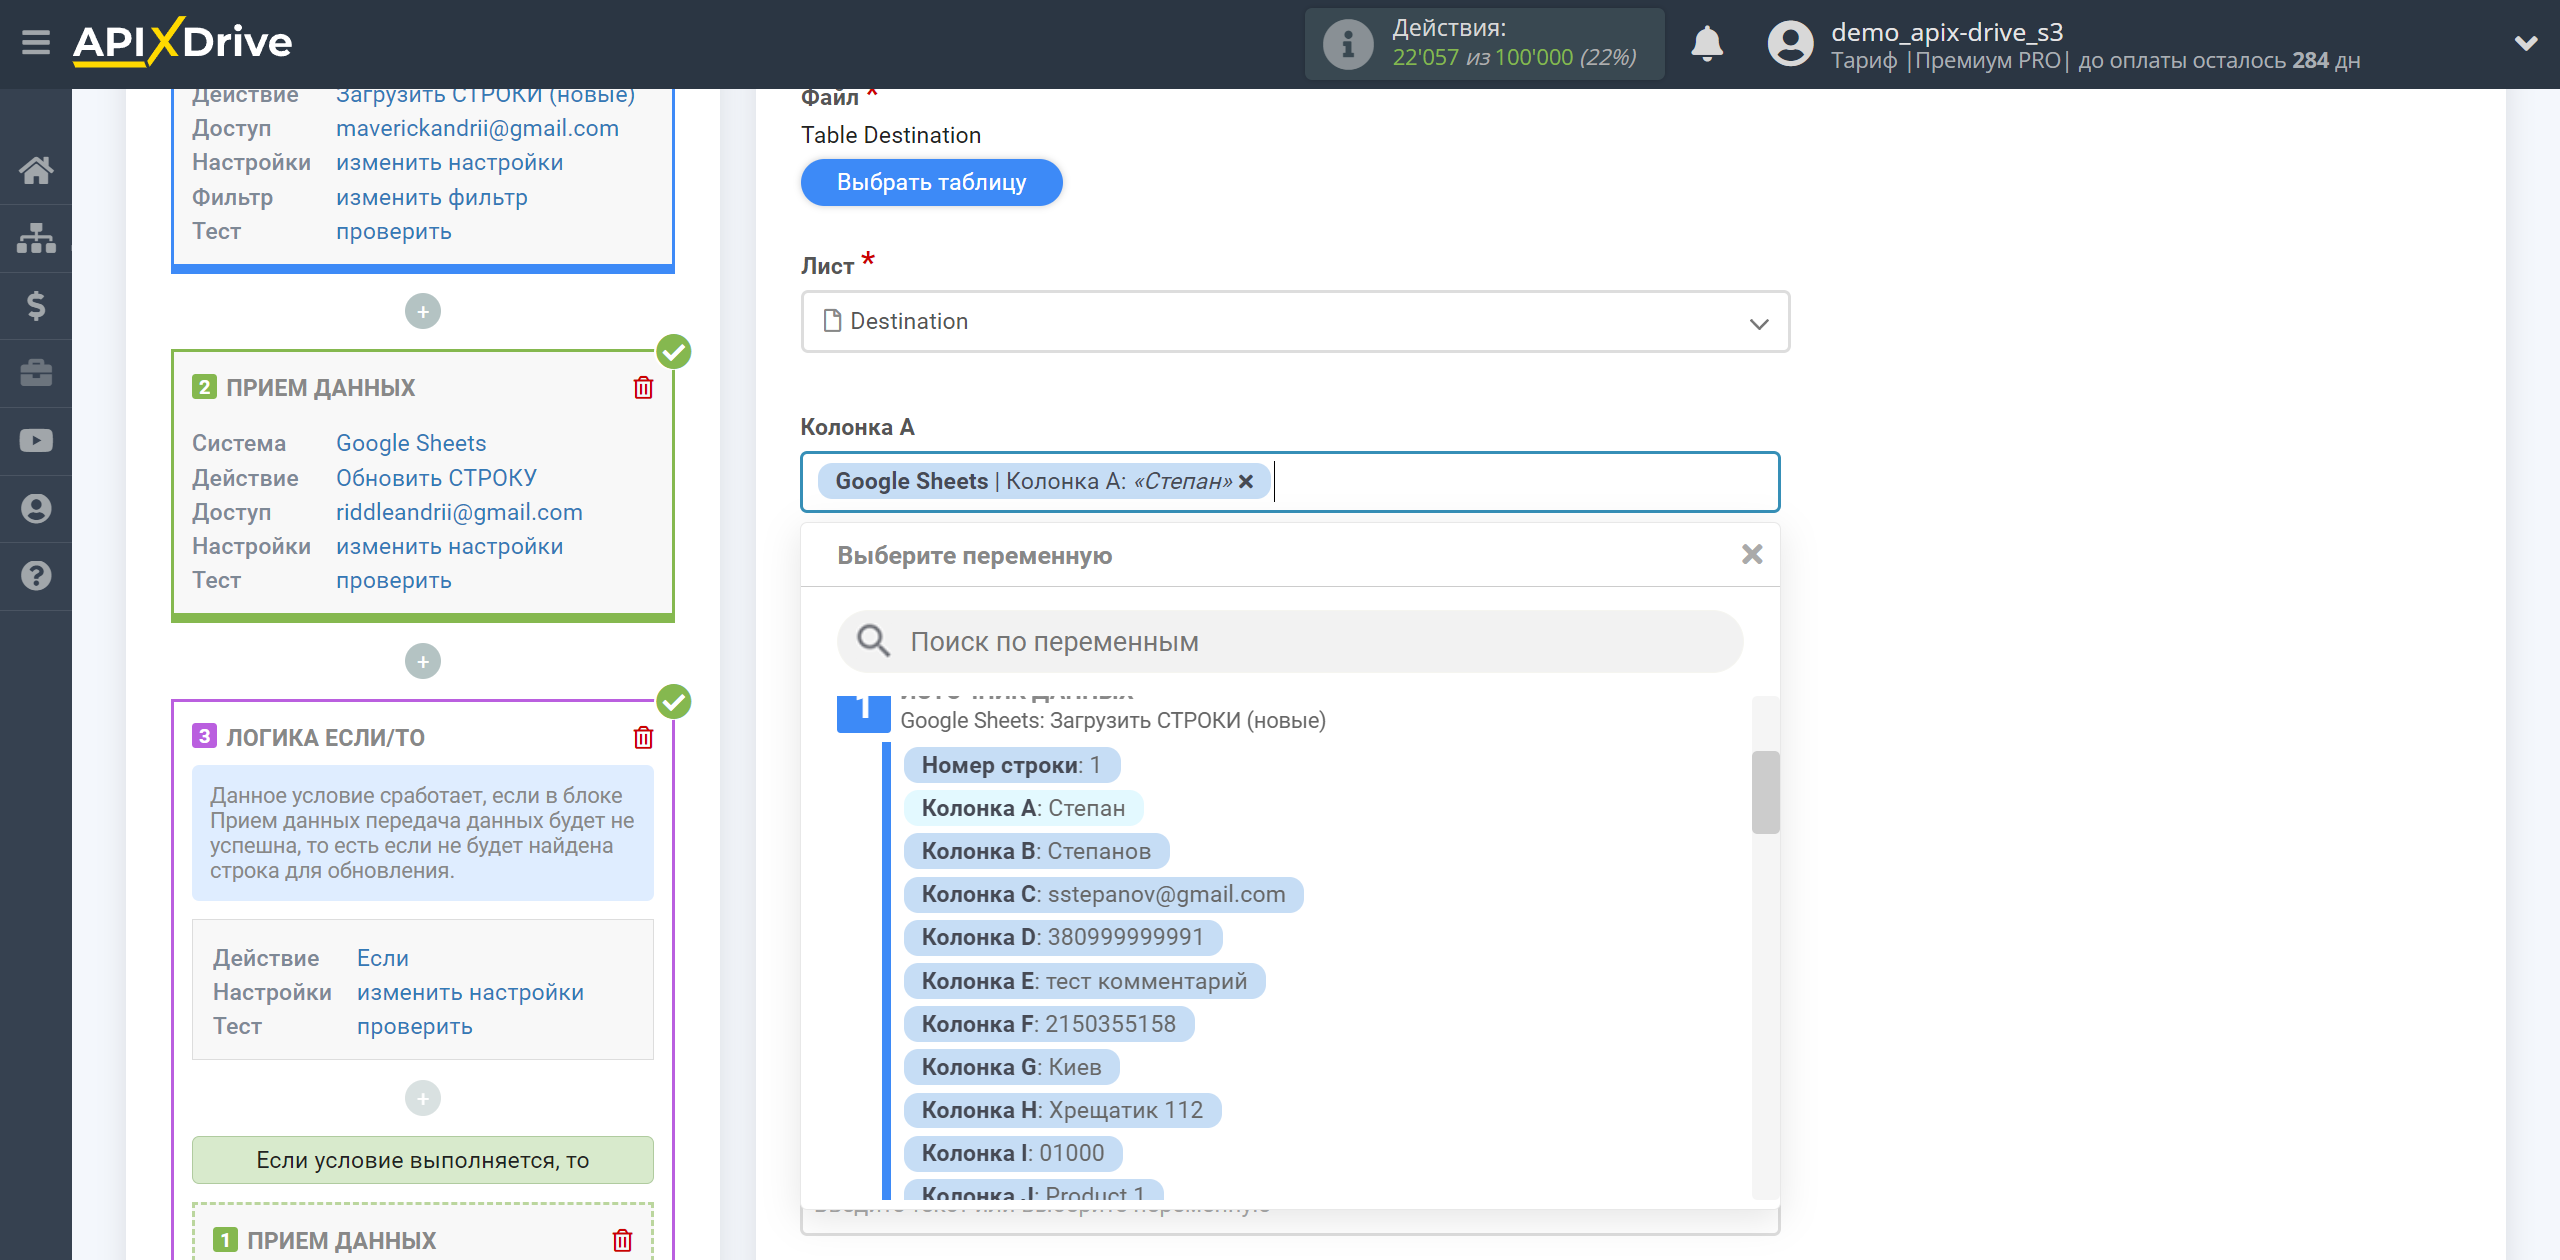Click the variable list scrollbar
Screen dimensions: 2560x1260
pyautogui.click(x=1765, y=792)
